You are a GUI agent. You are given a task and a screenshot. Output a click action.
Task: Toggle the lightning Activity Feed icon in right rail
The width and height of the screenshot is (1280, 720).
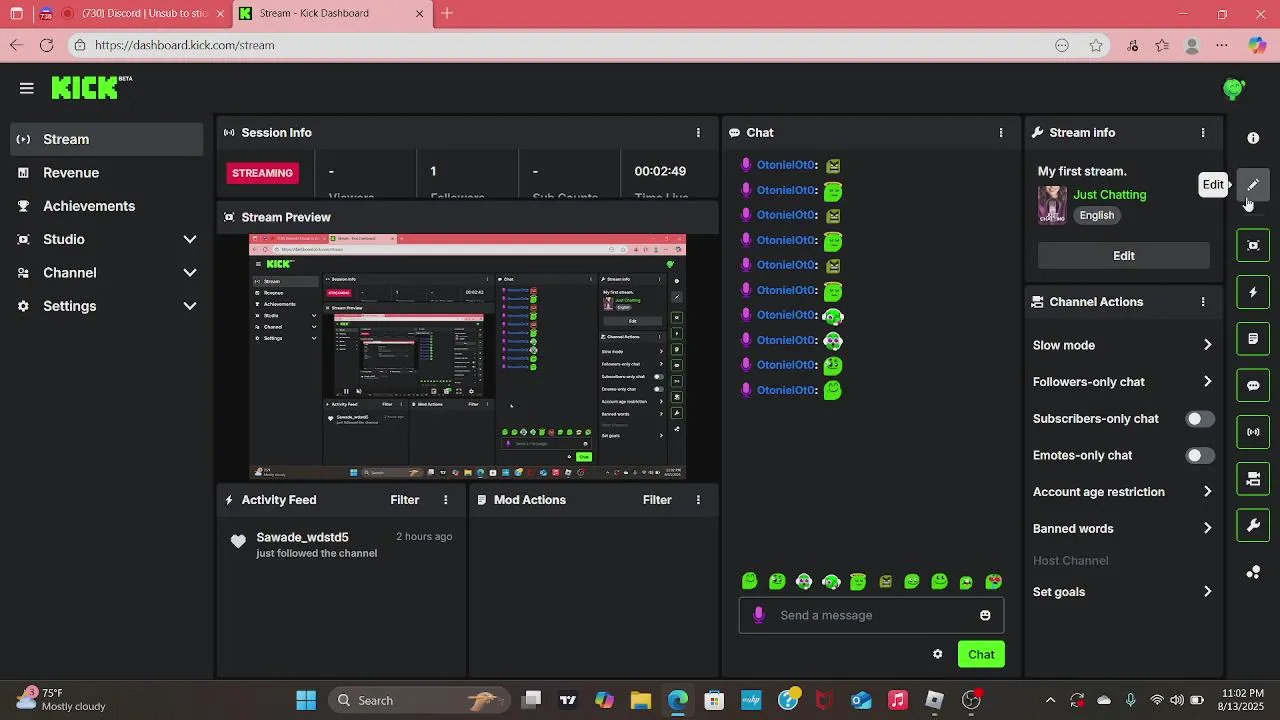tap(1253, 293)
